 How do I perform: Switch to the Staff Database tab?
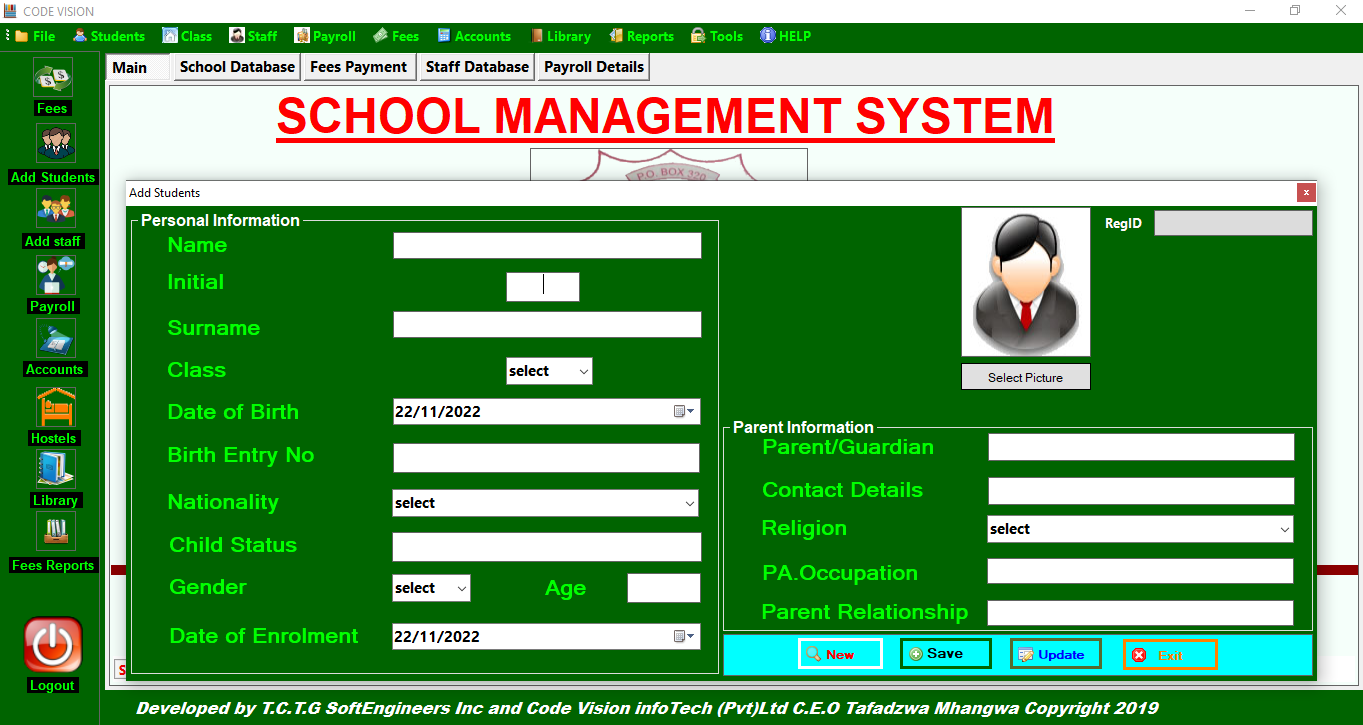[x=477, y=67]
